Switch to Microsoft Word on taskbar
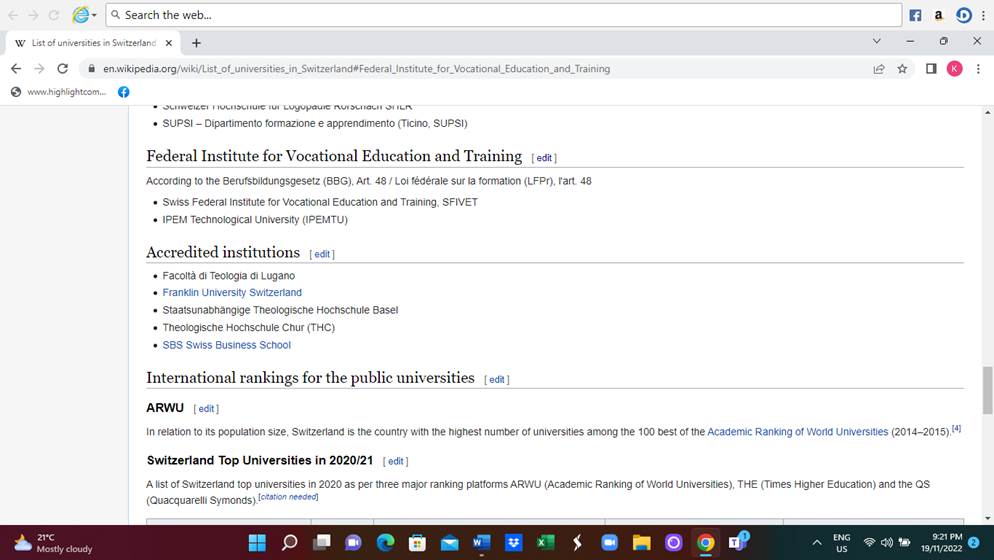 point(481,543)
